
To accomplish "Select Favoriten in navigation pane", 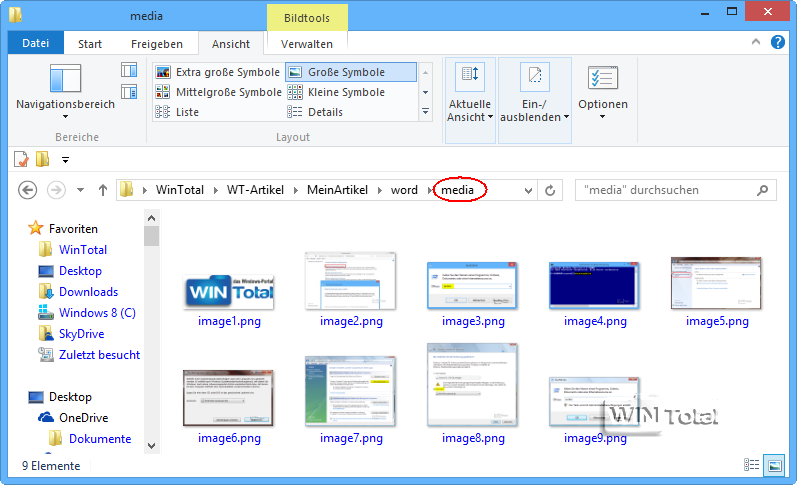I will pyautogui.click(x=73, y=229).
